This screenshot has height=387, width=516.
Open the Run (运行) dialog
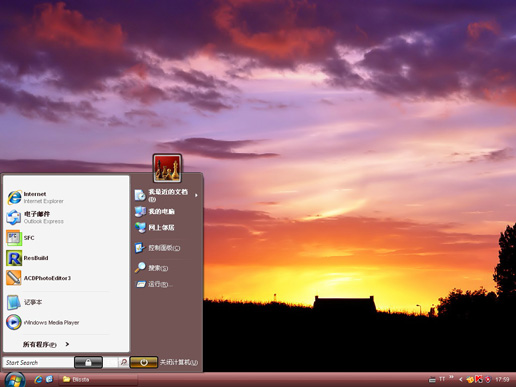(154, 284)
